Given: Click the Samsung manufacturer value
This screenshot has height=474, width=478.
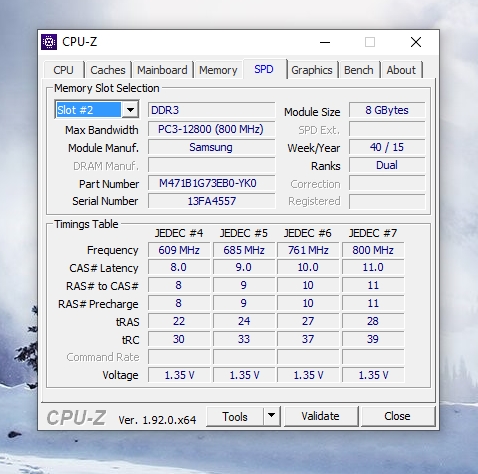Looking at the screenshot, I should [212, 147].
